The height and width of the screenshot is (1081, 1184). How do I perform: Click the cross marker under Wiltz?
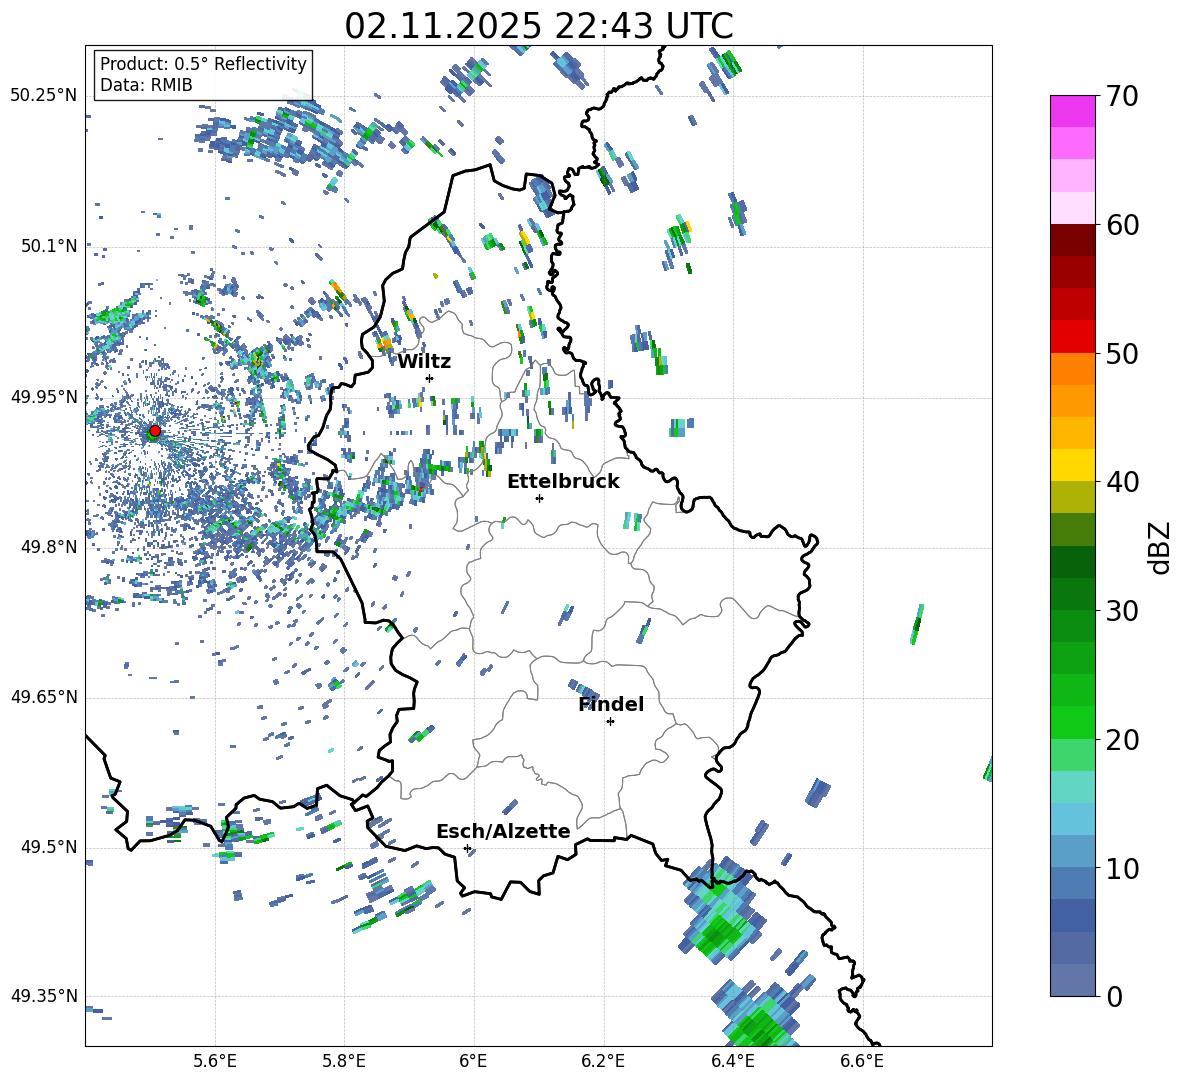(x=430, y=378)
